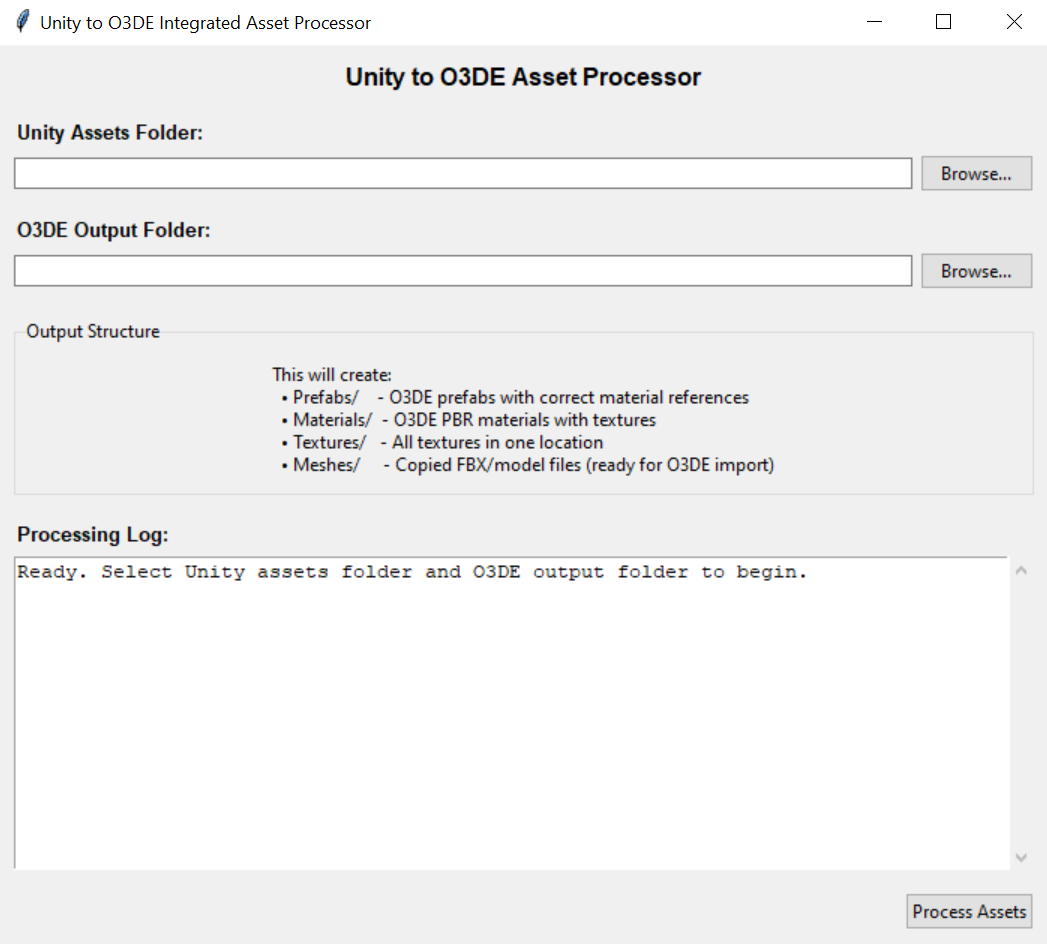Click the 'Unity Assets Folder:' label

(110, 133)
